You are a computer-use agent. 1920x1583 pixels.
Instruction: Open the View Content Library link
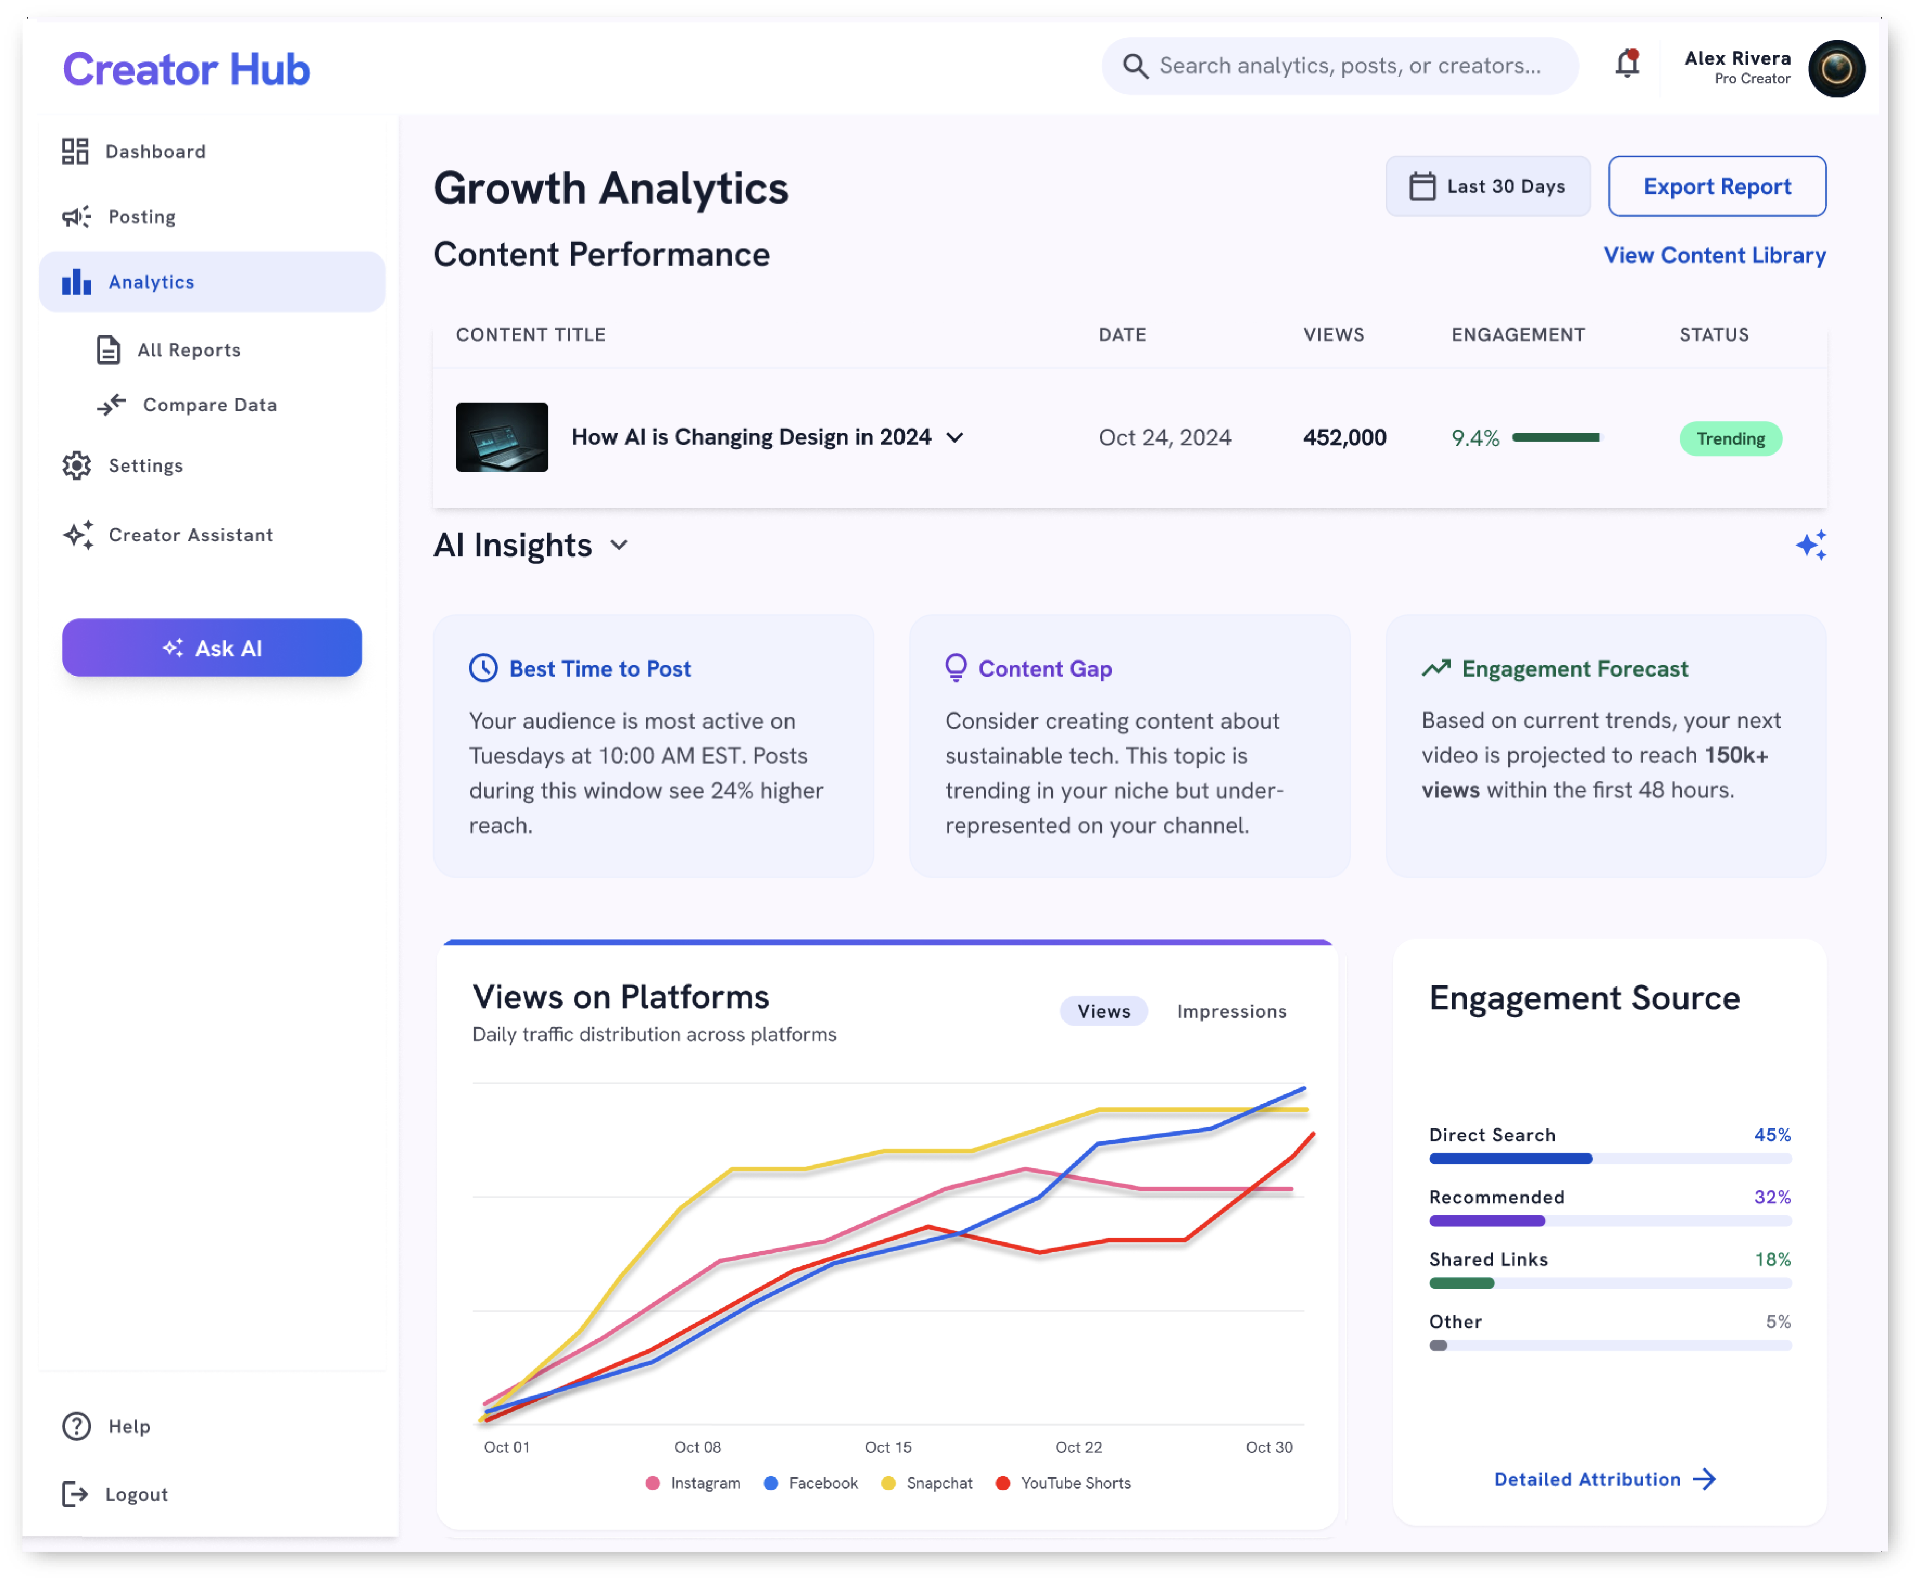point(1714,255)
